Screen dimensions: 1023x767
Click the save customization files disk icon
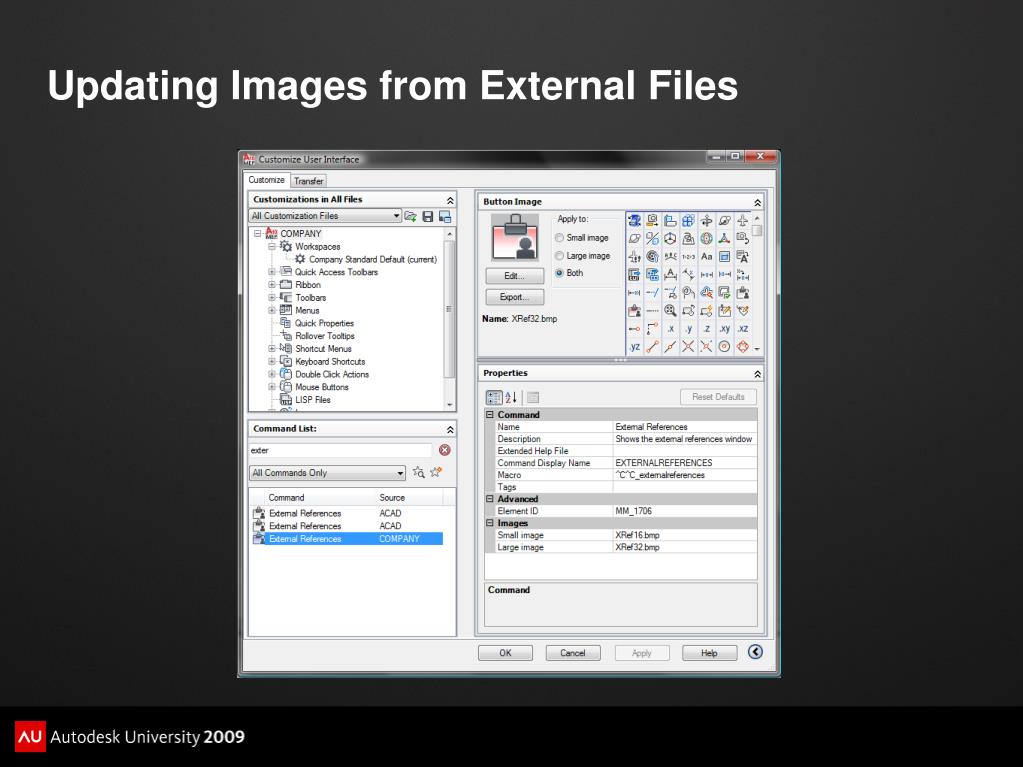tap(428, 216)
